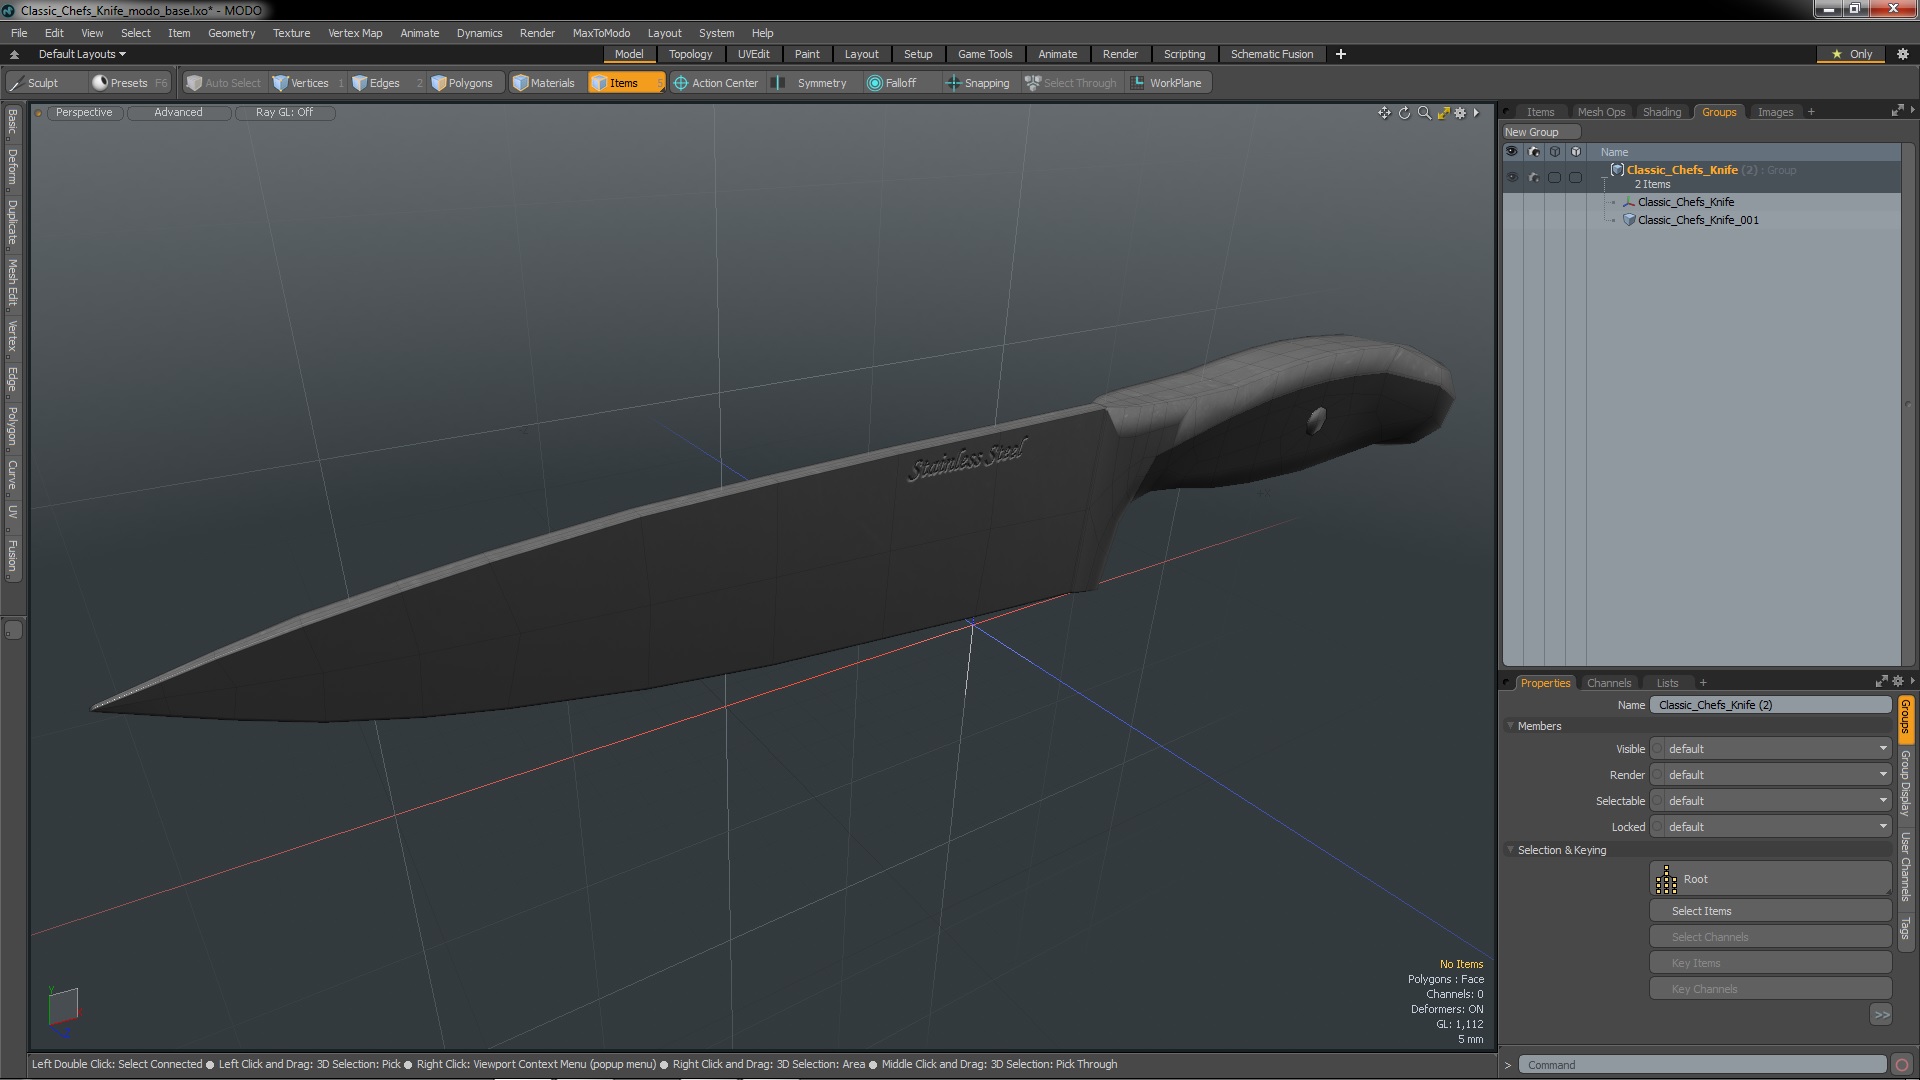1920x1080 pixels.
Task: Click the home arrow icon near Default Layouts
Action: pyautogui.click(x=14, y=54)
